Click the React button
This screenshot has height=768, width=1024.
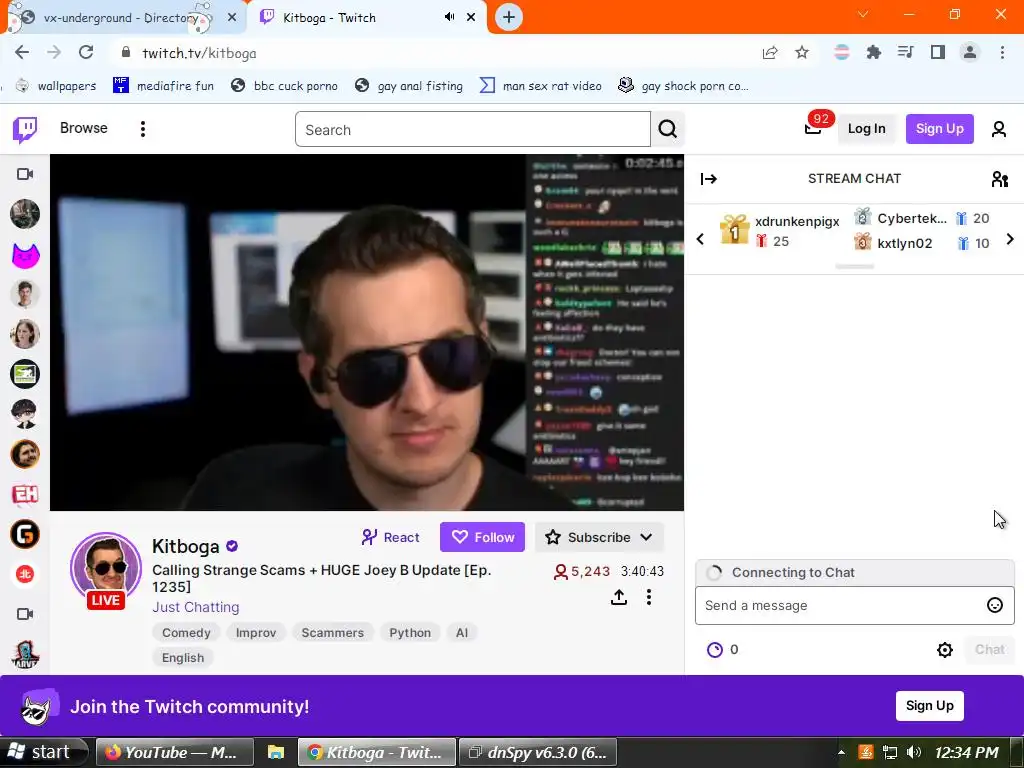391,537
